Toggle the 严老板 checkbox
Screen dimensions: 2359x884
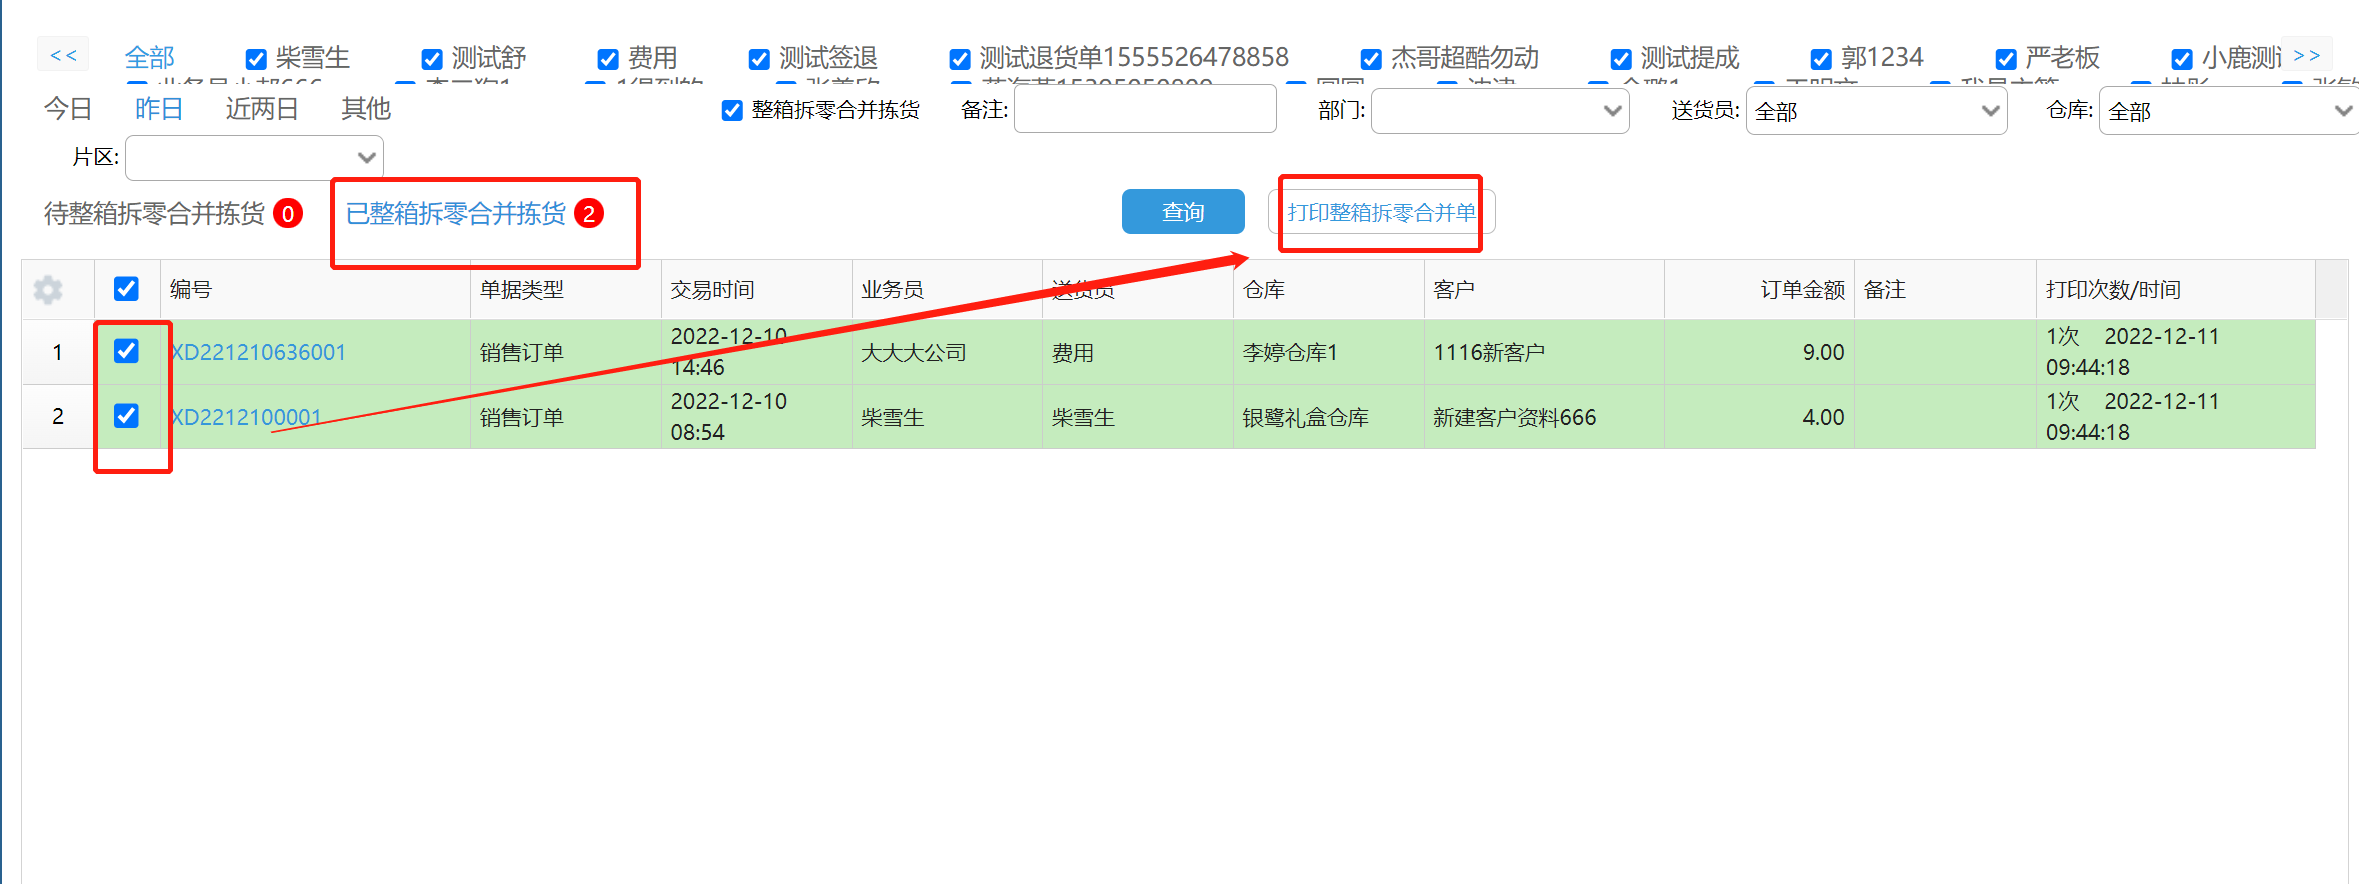pos(2006,59)
